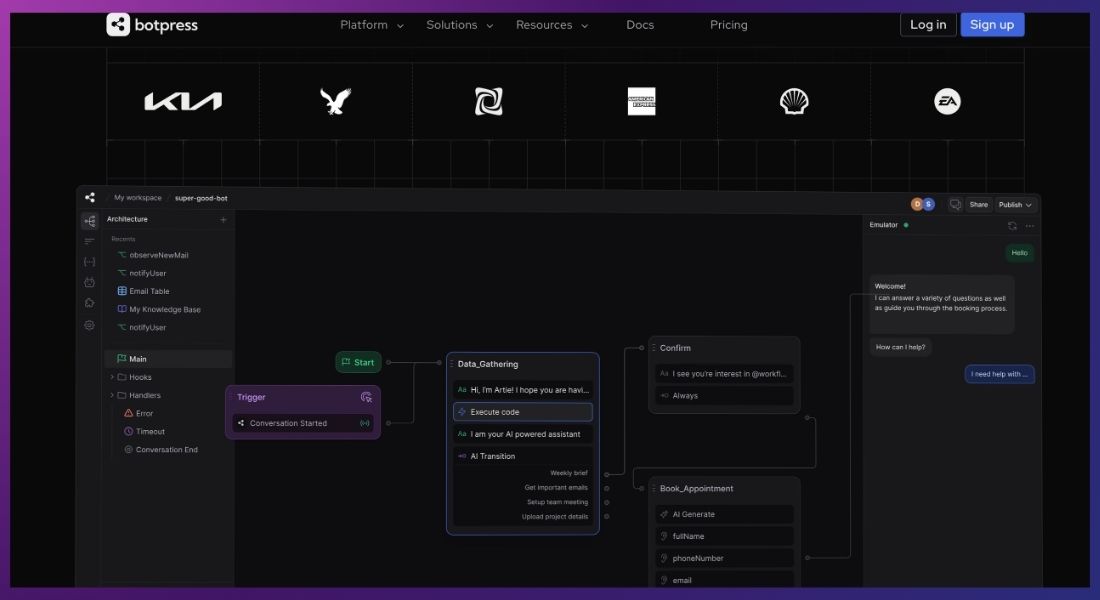Screen dimensions: 1100x600
Task: Open the Platform menu
Action: pyautogui.click(x=372, y=25)
